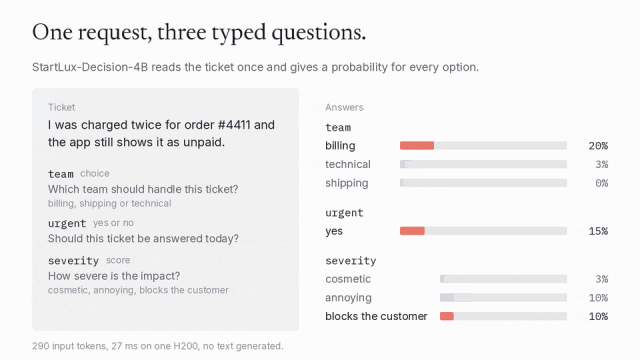
Task: Click the severity field name in ticket
Action: pyautogui.click(x=73, y=260)
